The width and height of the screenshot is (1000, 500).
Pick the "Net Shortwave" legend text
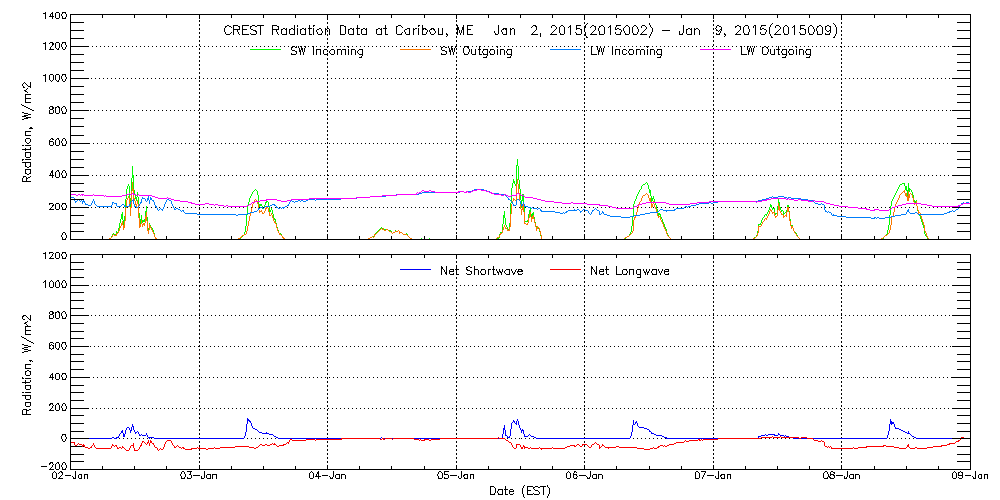coord(481,271)
